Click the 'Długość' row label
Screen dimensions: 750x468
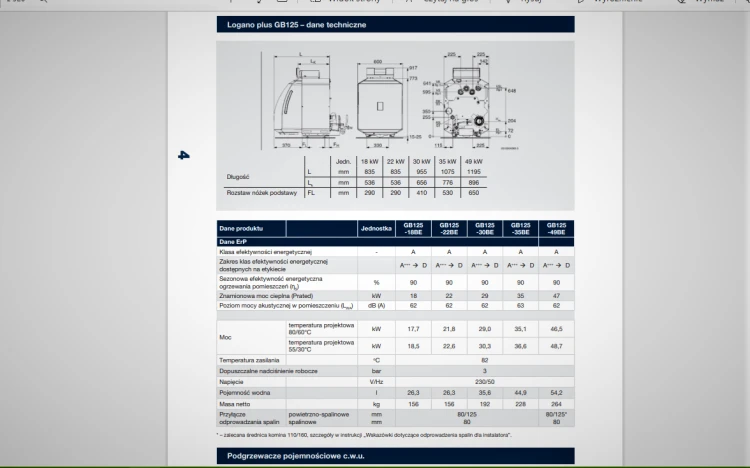[238, 177]
